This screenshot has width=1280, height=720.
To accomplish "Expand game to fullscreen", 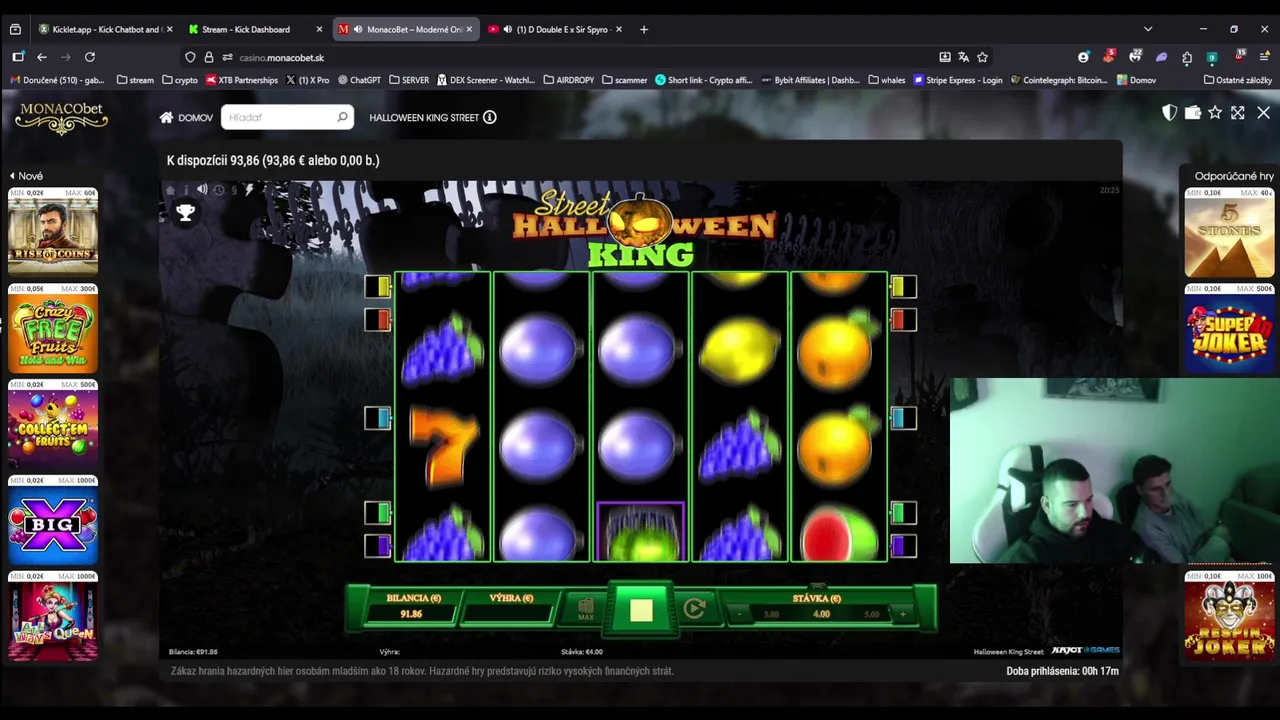I will [1238, 113].
